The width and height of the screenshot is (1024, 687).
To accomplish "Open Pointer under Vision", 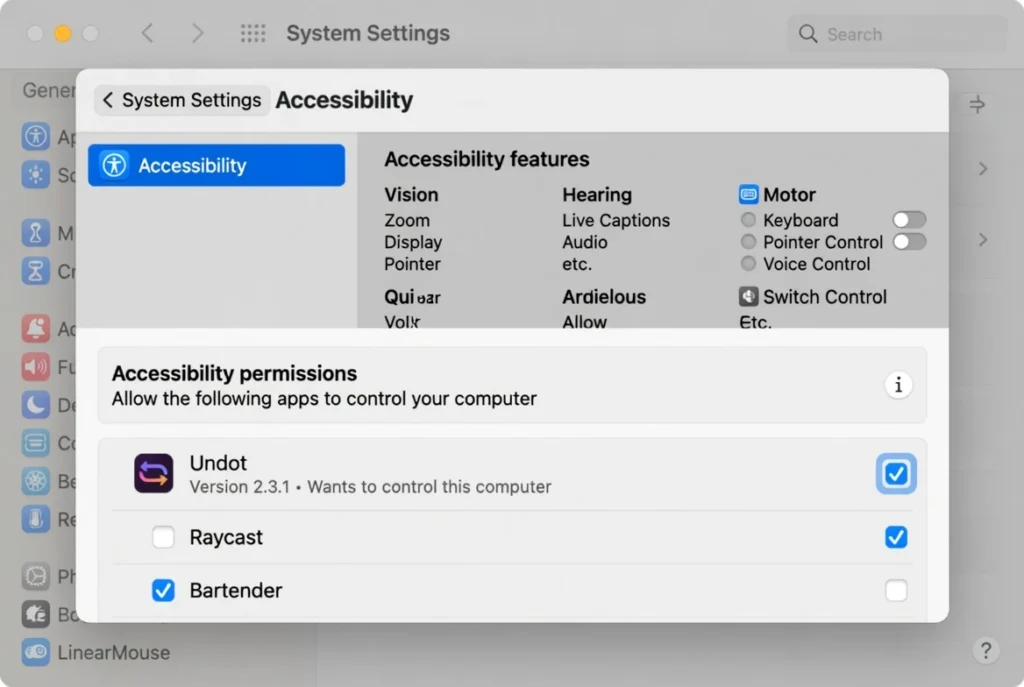I will tap(412, 264).
